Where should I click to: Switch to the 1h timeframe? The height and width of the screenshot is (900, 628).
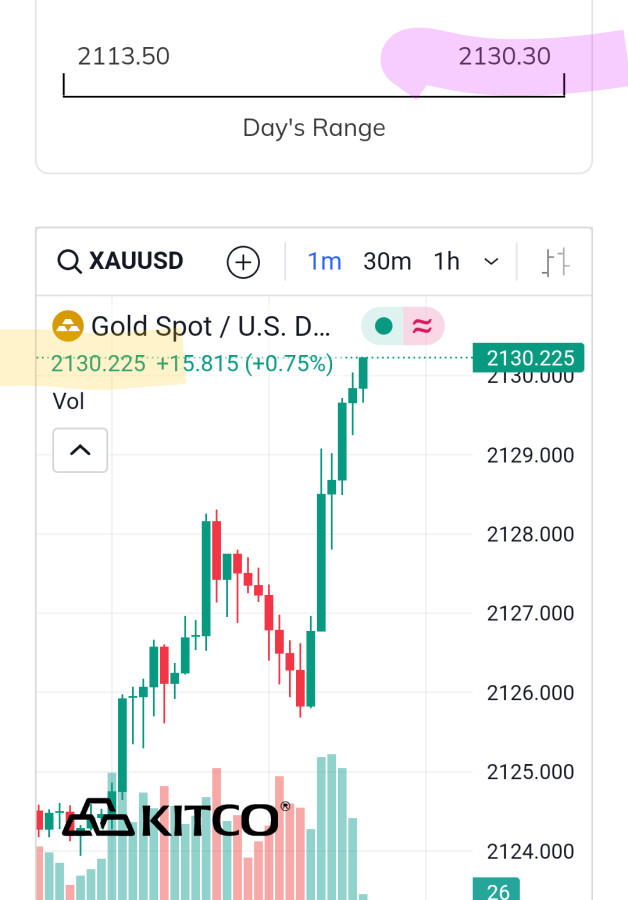point(446,262)
